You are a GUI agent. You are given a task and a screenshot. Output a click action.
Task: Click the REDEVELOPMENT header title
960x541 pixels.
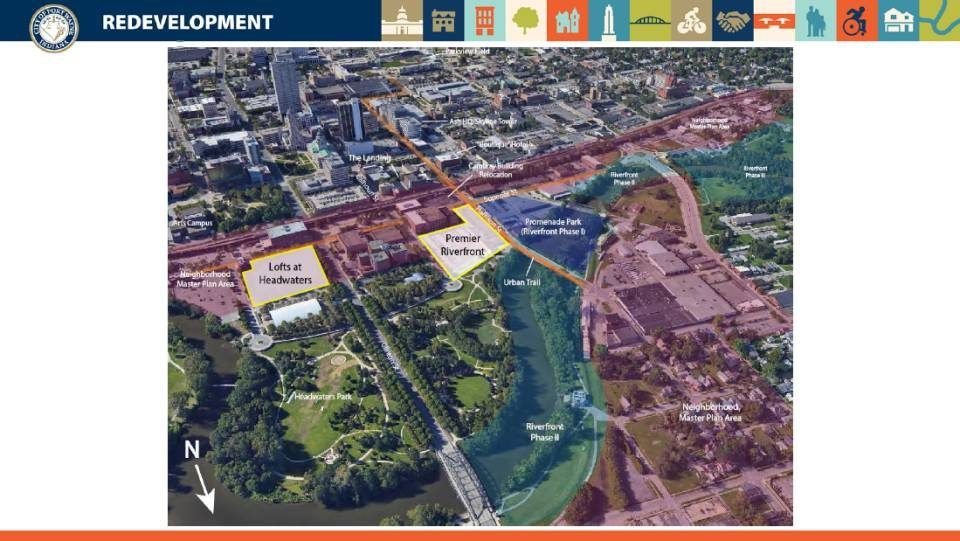click(187, 22)
